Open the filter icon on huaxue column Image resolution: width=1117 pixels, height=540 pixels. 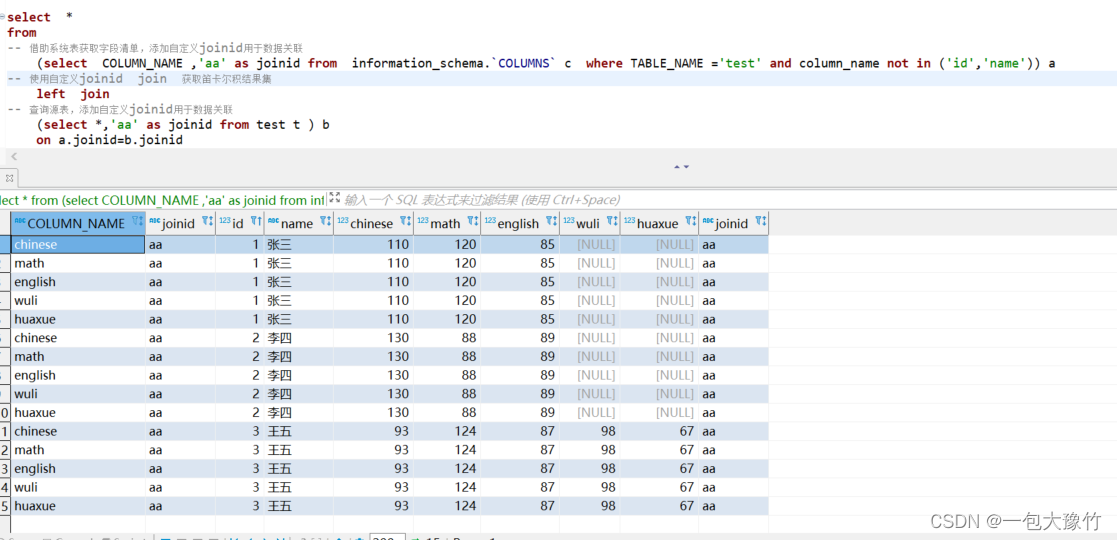691,223
